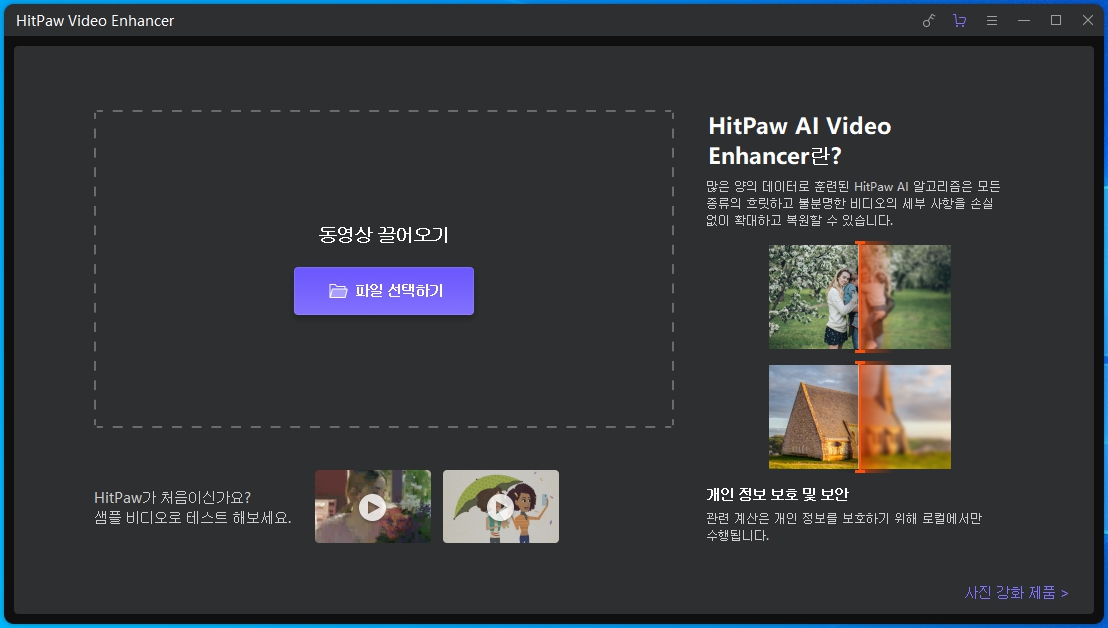
Task: Maximize the HitPaw Video Enhancer window
Action: click(x=1056, y=20)
